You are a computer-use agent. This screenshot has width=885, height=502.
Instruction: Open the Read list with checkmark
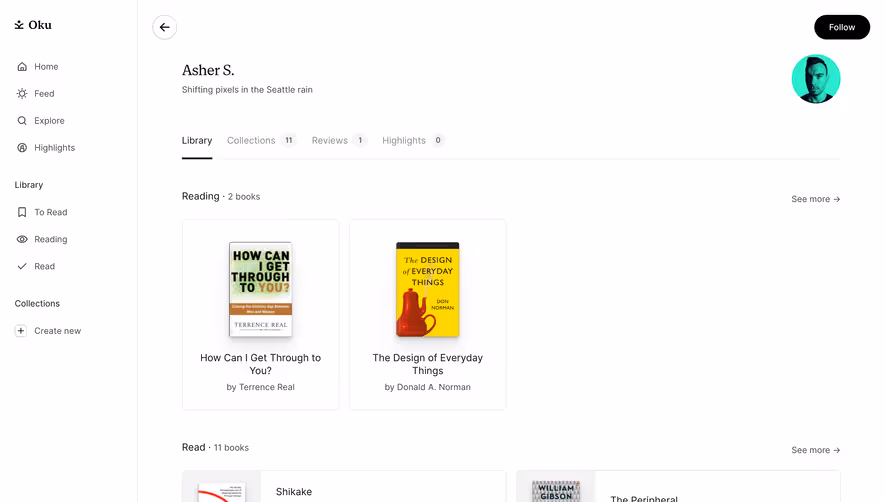click(x=36, y=267)
